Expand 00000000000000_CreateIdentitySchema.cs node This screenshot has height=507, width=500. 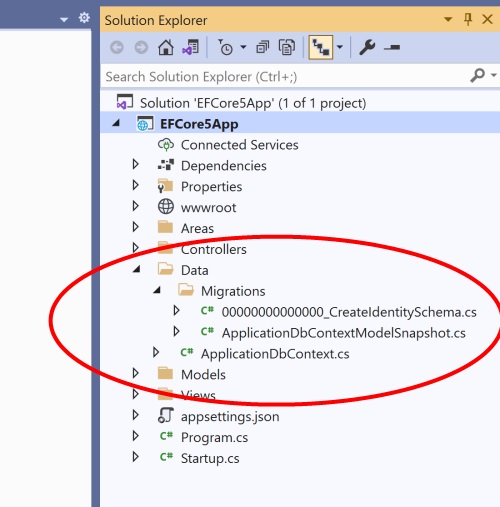tap(176, 311)
